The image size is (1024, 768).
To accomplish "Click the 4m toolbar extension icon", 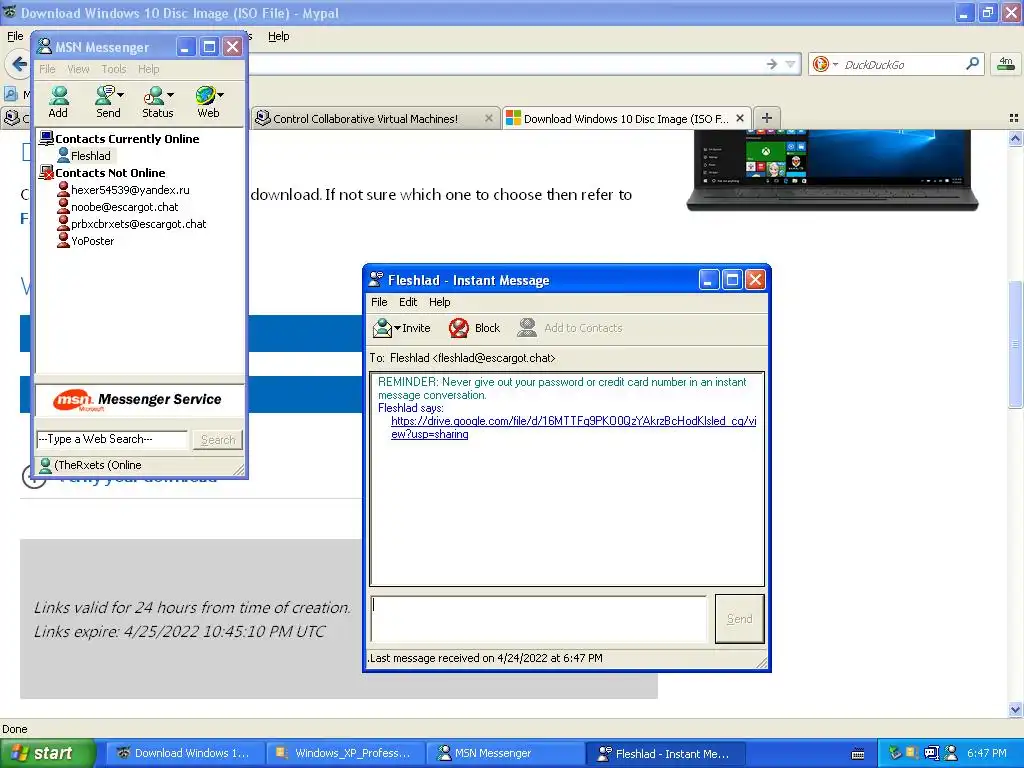I will (x=1006, y=64).
